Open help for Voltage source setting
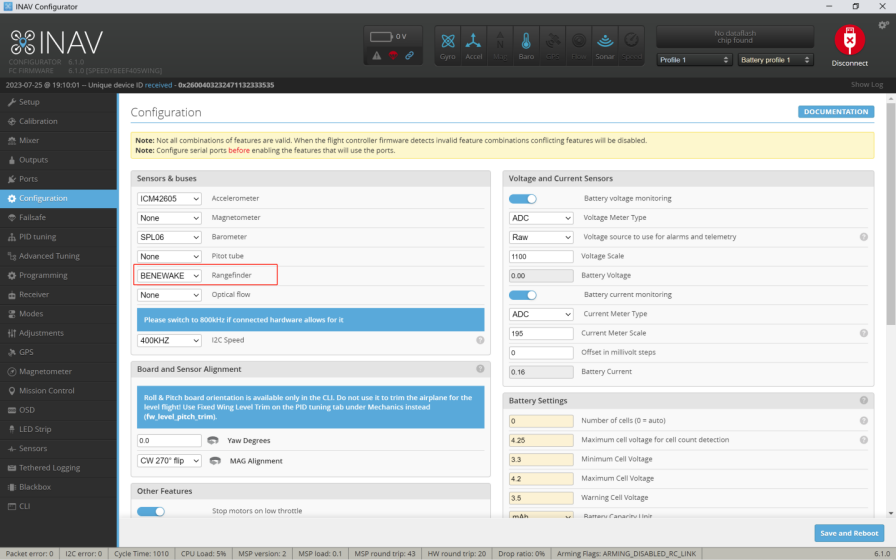 (x=864, y=237)
